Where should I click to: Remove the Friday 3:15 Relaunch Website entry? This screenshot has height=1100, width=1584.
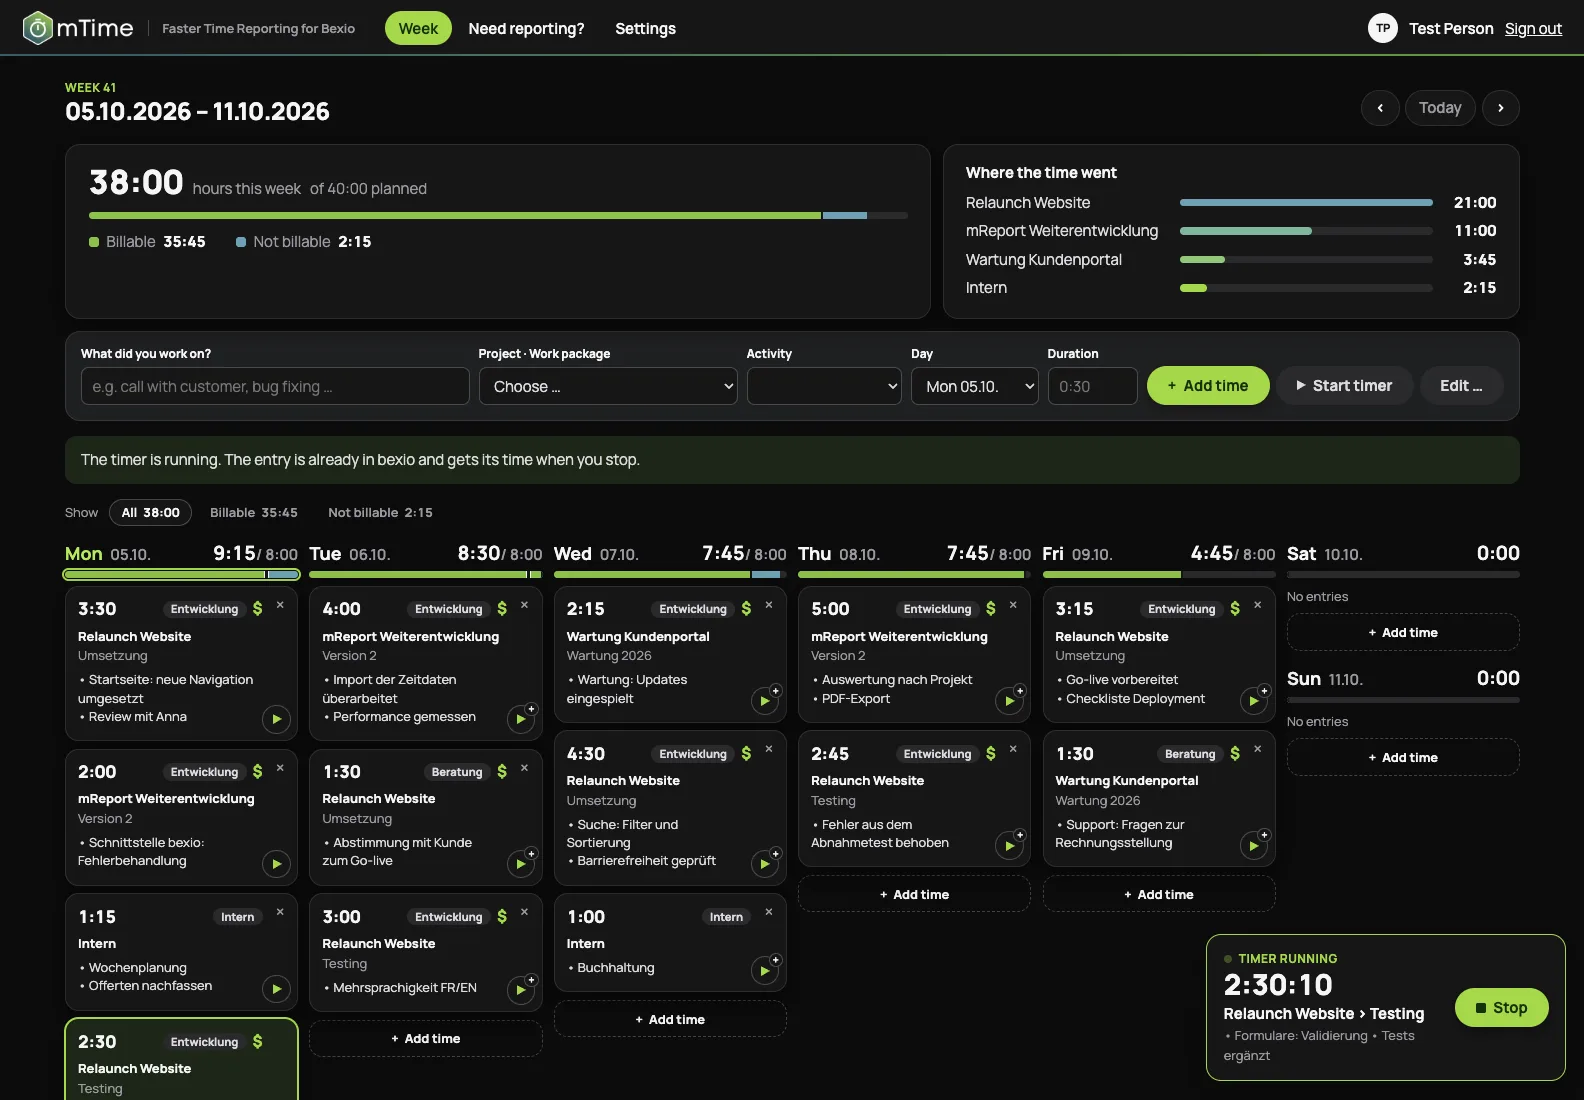(1257, 605)
